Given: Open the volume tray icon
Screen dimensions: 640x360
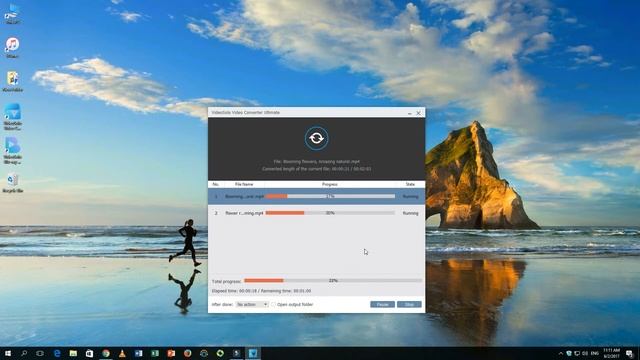Looking at the screenshot, I should [585, 353].
